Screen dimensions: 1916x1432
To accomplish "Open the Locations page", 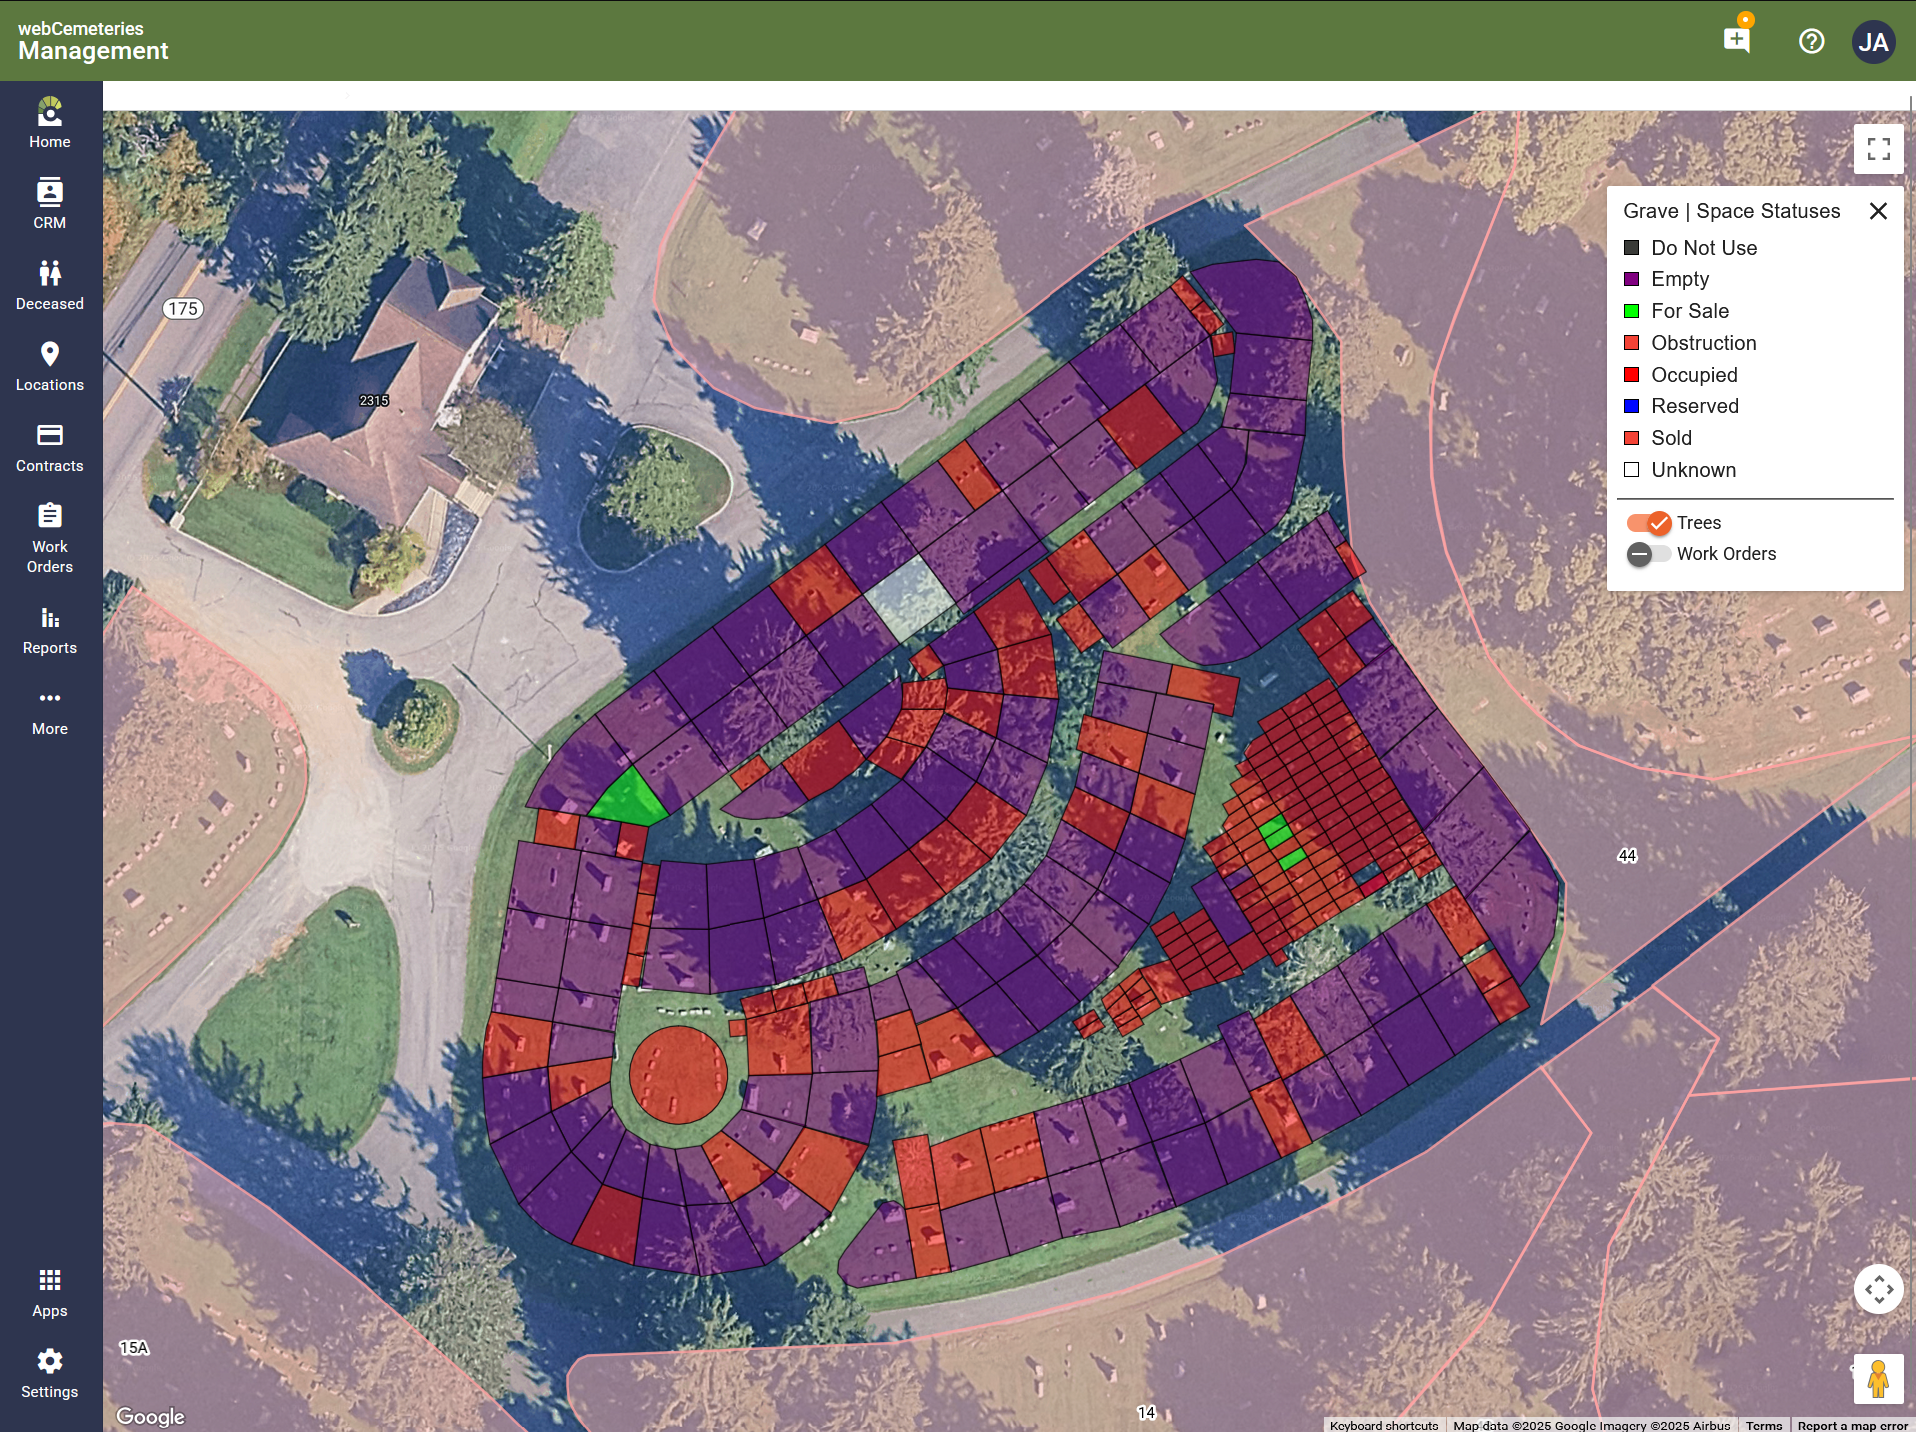I will coord(50,366).
